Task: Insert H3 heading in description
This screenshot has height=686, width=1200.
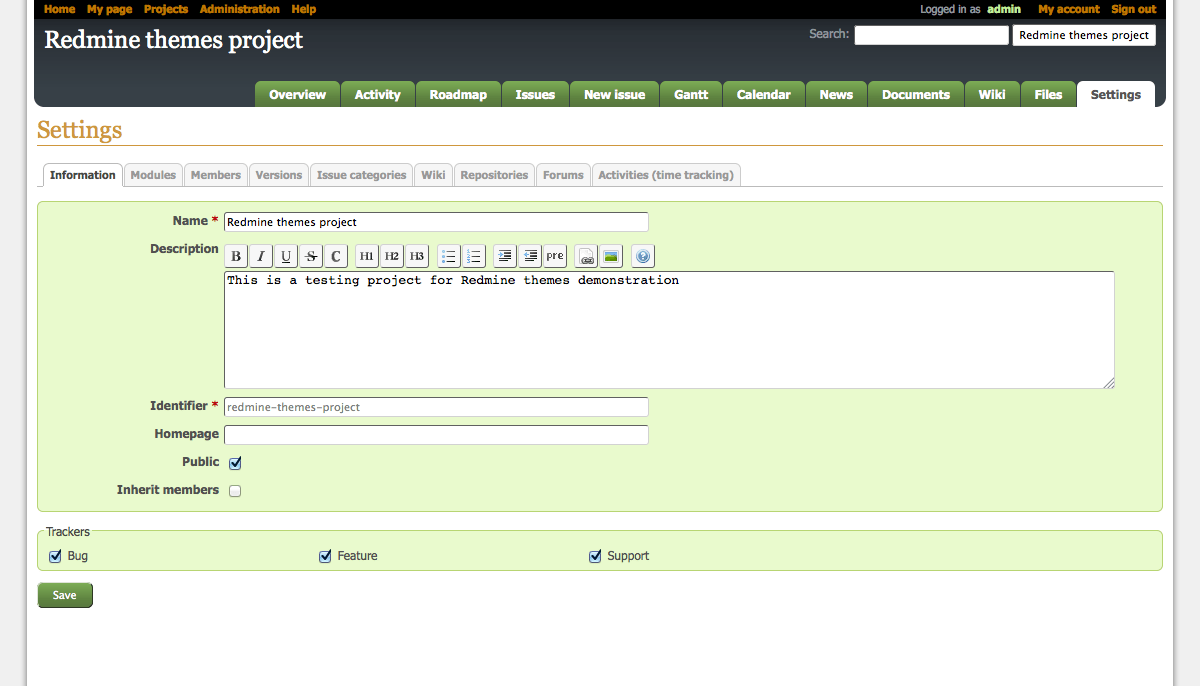Action: point(417,257)
